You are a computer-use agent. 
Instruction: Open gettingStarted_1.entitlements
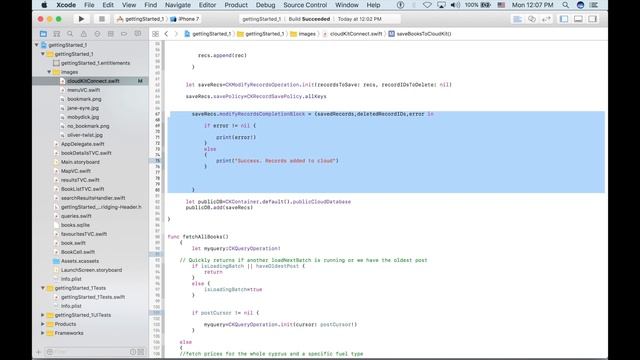coord(95,63)
